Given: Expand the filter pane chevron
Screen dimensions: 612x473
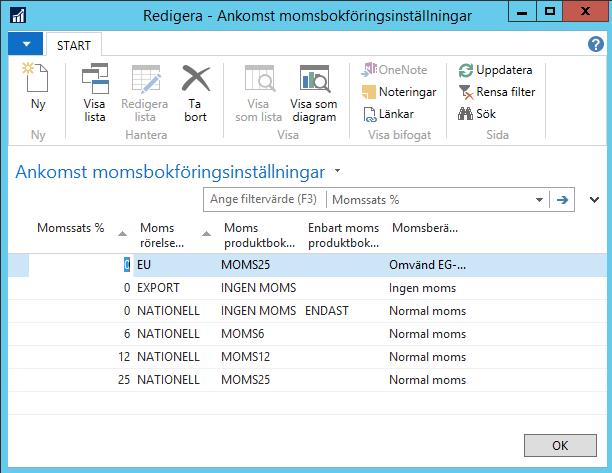Looking at the screenshot, I should (x=594, y=200).
